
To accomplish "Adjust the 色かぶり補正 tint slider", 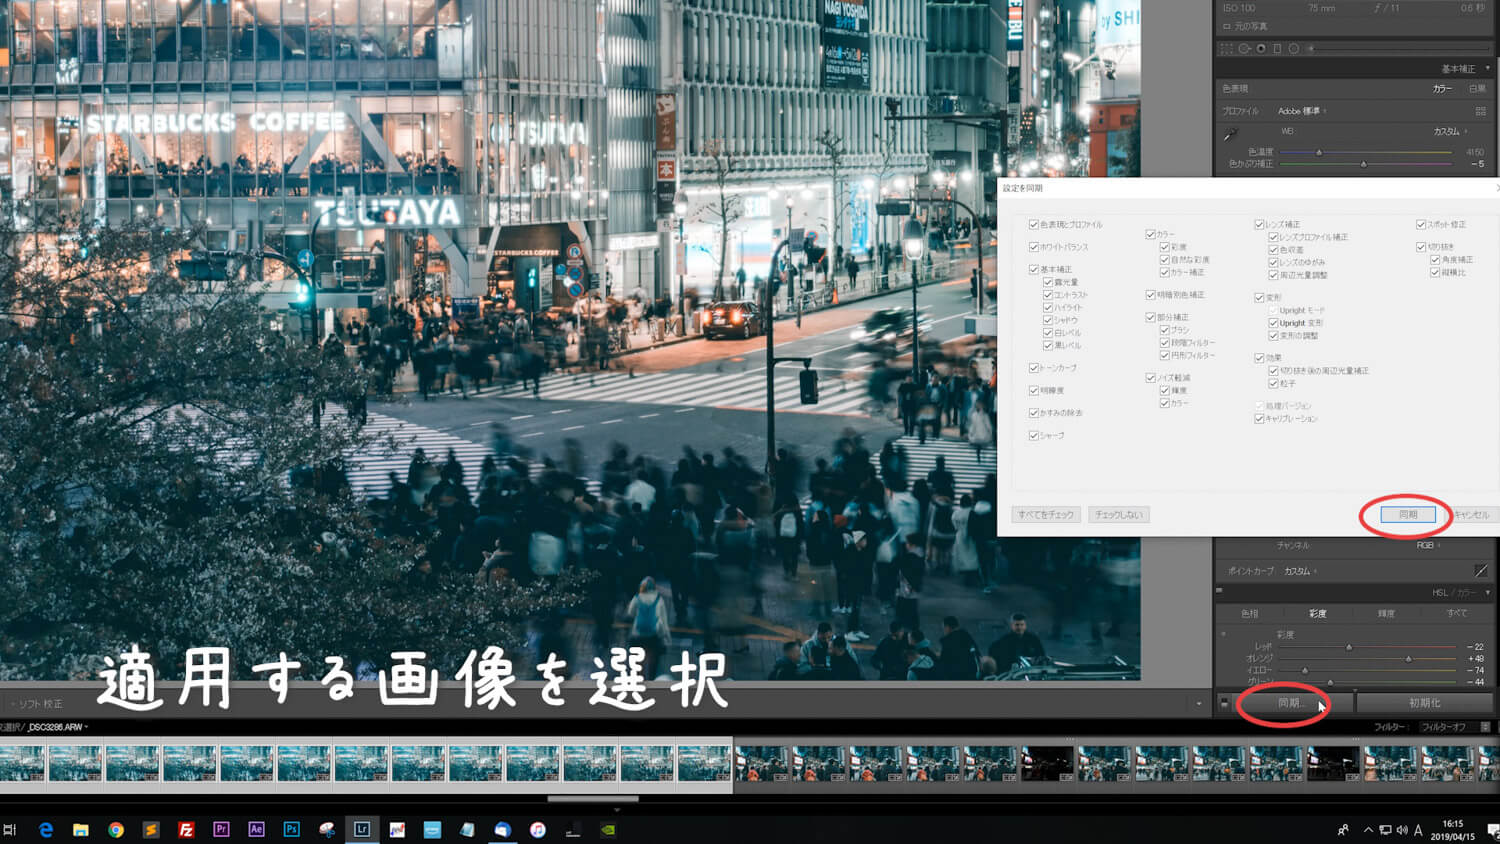I will [x=1366, y=164].
